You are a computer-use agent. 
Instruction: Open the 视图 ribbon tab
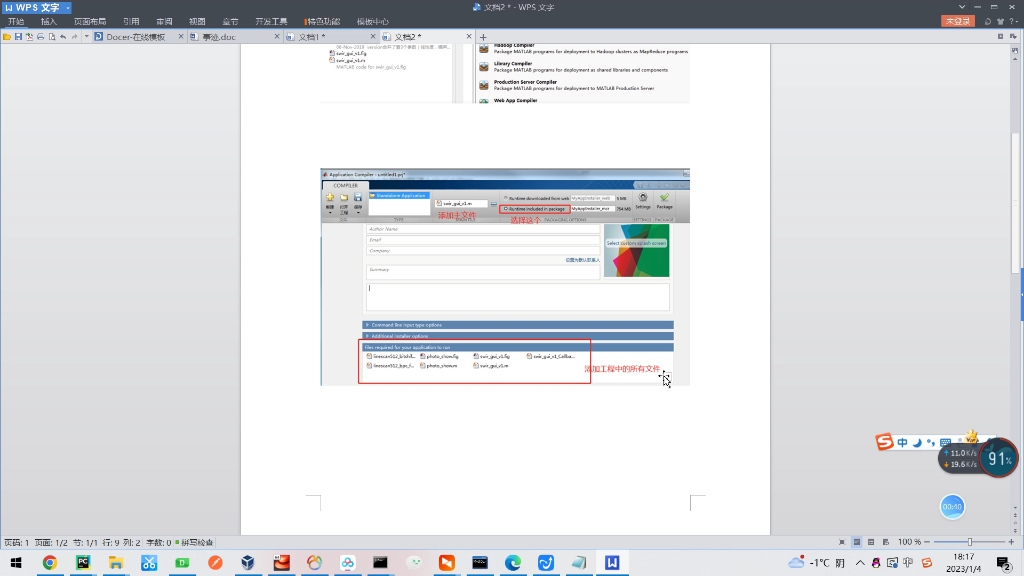(x=197, y=22)
